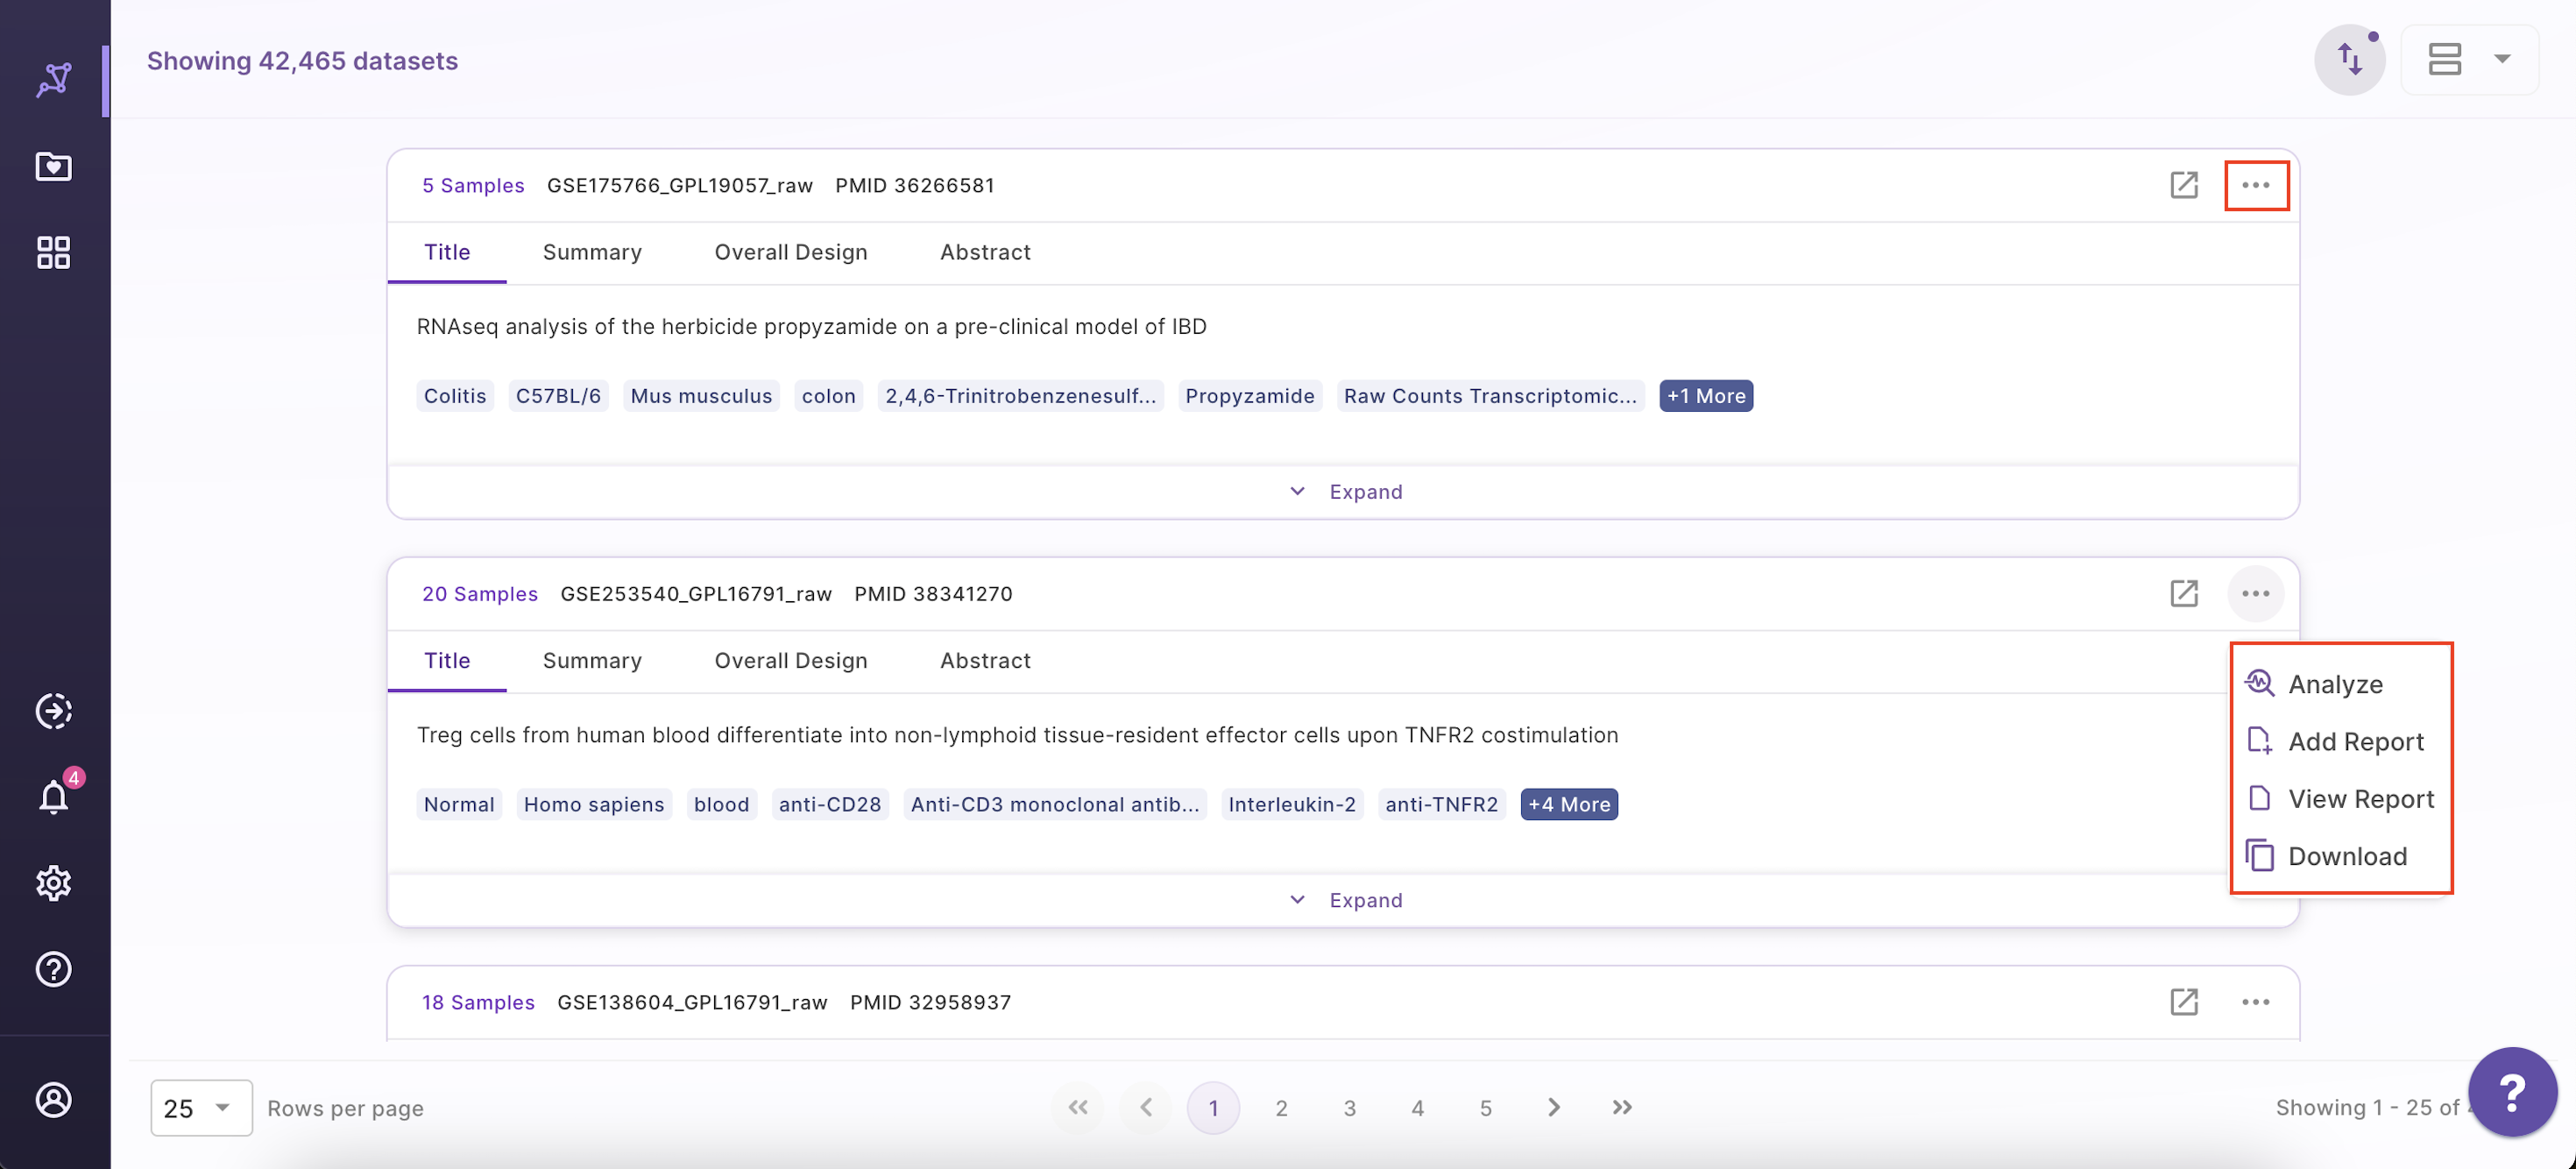Screen dimensions: 2576x1169
Task: Show the +1 More tags
Action: point(1706,396)
